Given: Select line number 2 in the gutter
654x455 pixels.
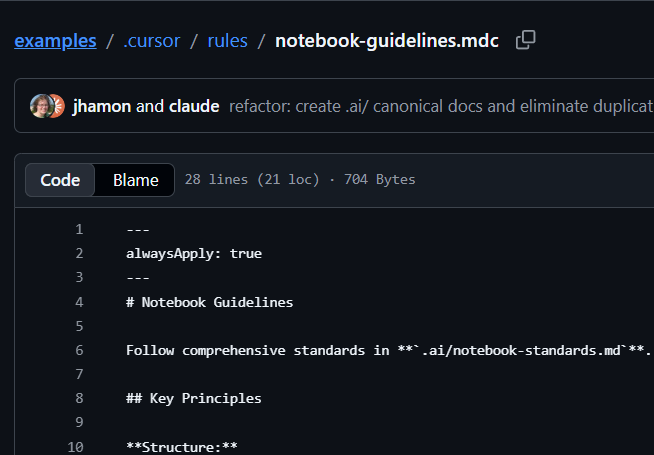Looking at the screenshot, I should pyautogui.click(x=79, y=254).
